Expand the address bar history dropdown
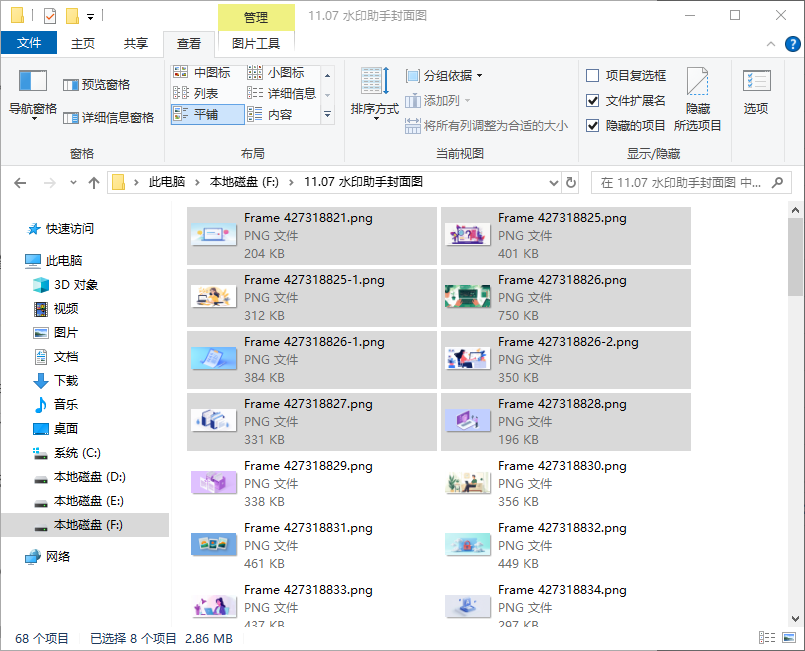The height and width of the screenshot is (651, 805). (x=553, y=183)
